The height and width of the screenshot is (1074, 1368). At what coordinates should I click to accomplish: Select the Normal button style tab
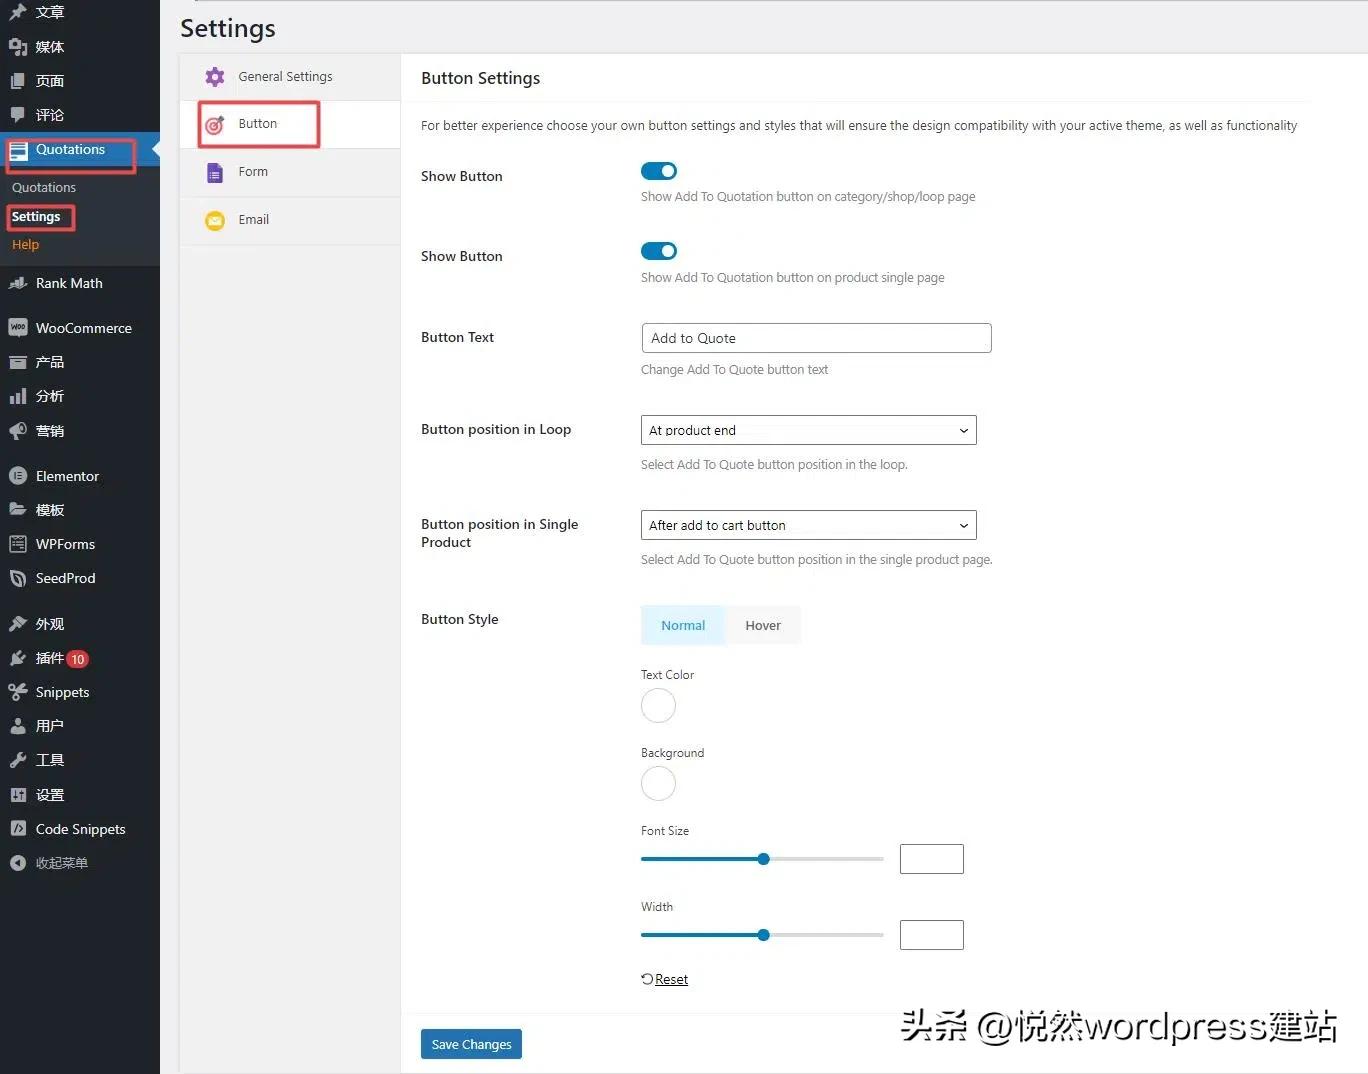683,625
